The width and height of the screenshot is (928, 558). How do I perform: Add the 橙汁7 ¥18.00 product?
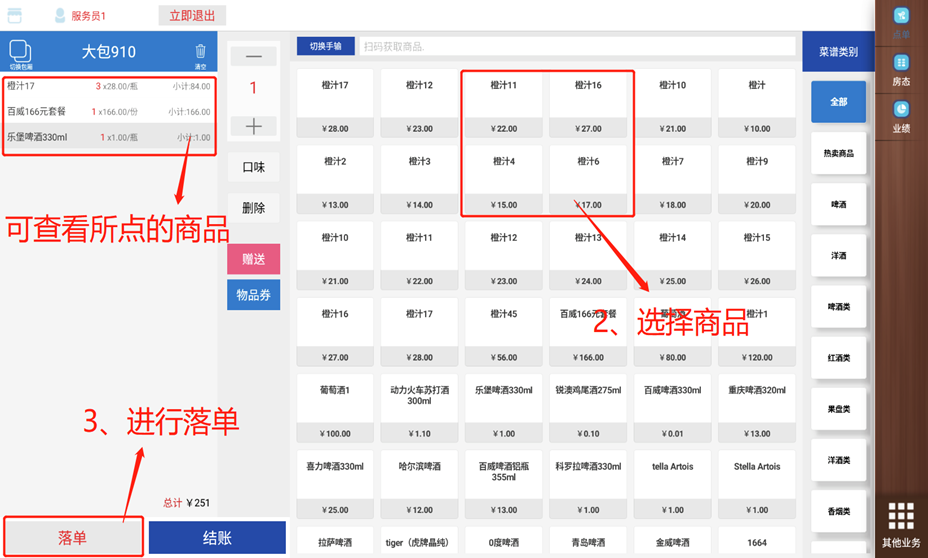(672, 179)
